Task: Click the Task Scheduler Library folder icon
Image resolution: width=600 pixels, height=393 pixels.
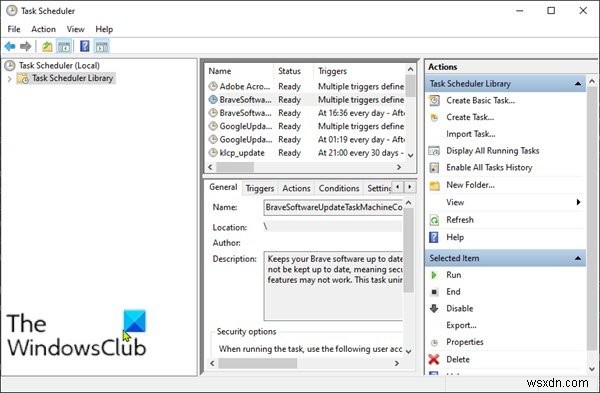Action: click(23, 78)
